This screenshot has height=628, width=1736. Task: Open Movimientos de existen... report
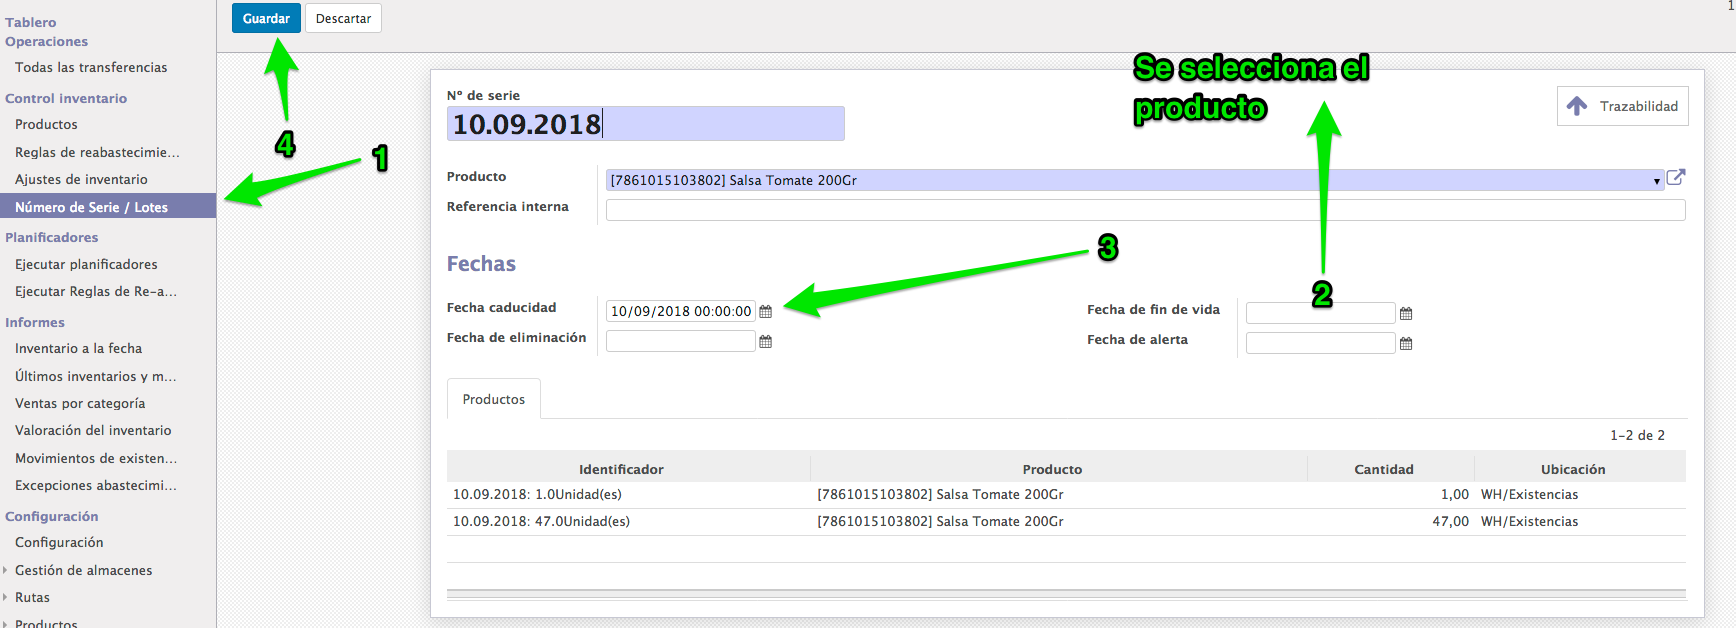(x=96, y=458)
